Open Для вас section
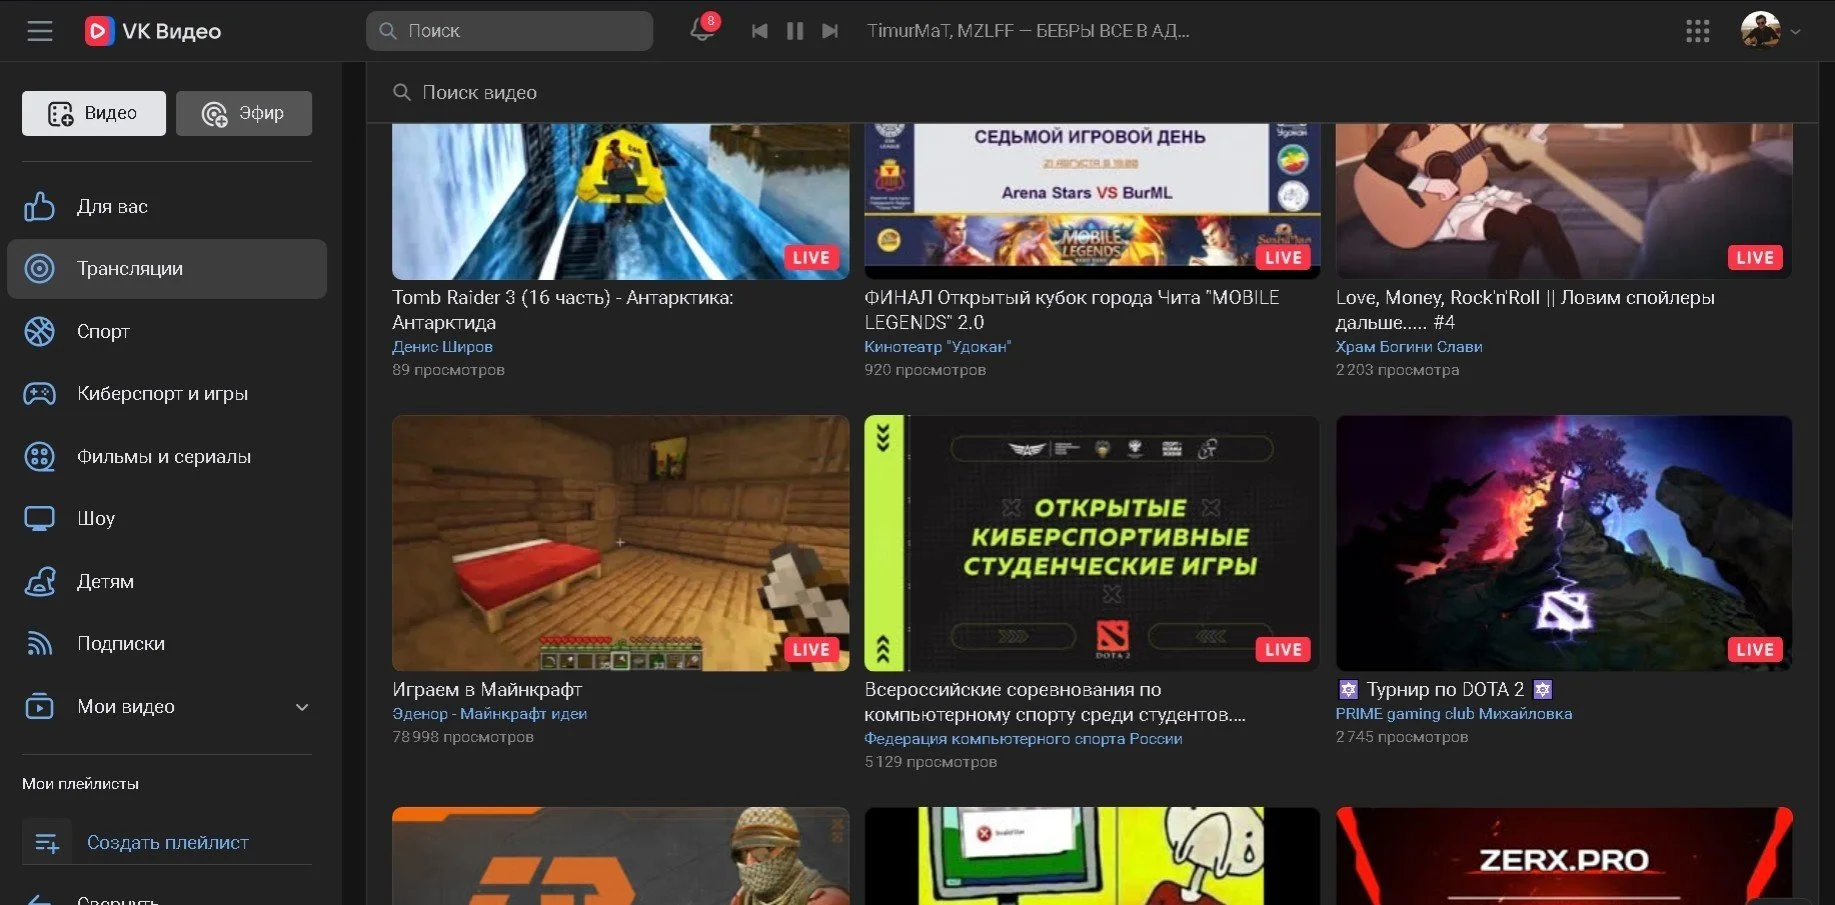 click(x=167, y=207)
